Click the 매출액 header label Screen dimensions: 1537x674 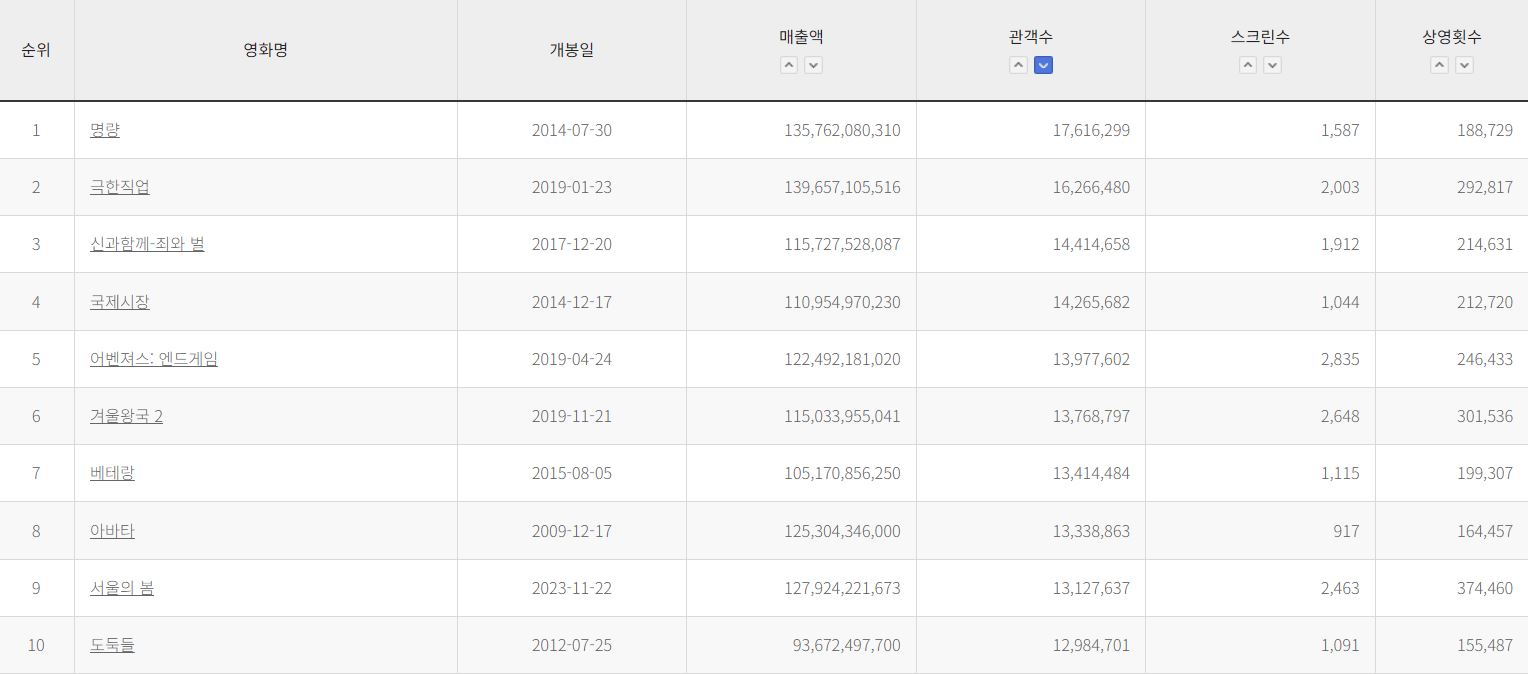tap(801, 37)
